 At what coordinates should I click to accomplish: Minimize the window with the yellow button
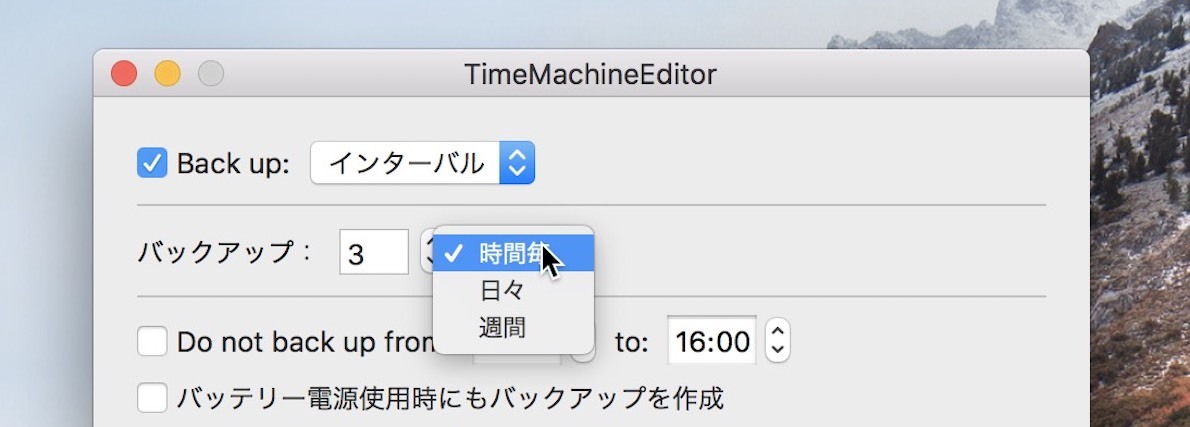pyautogui.click(x=167, y=74)
